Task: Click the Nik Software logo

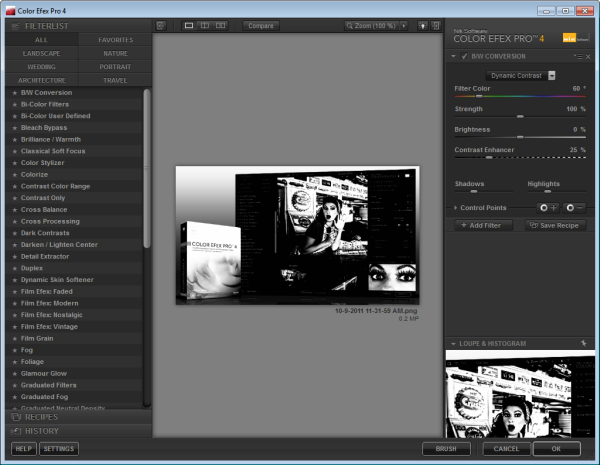Action: point(576,38)
